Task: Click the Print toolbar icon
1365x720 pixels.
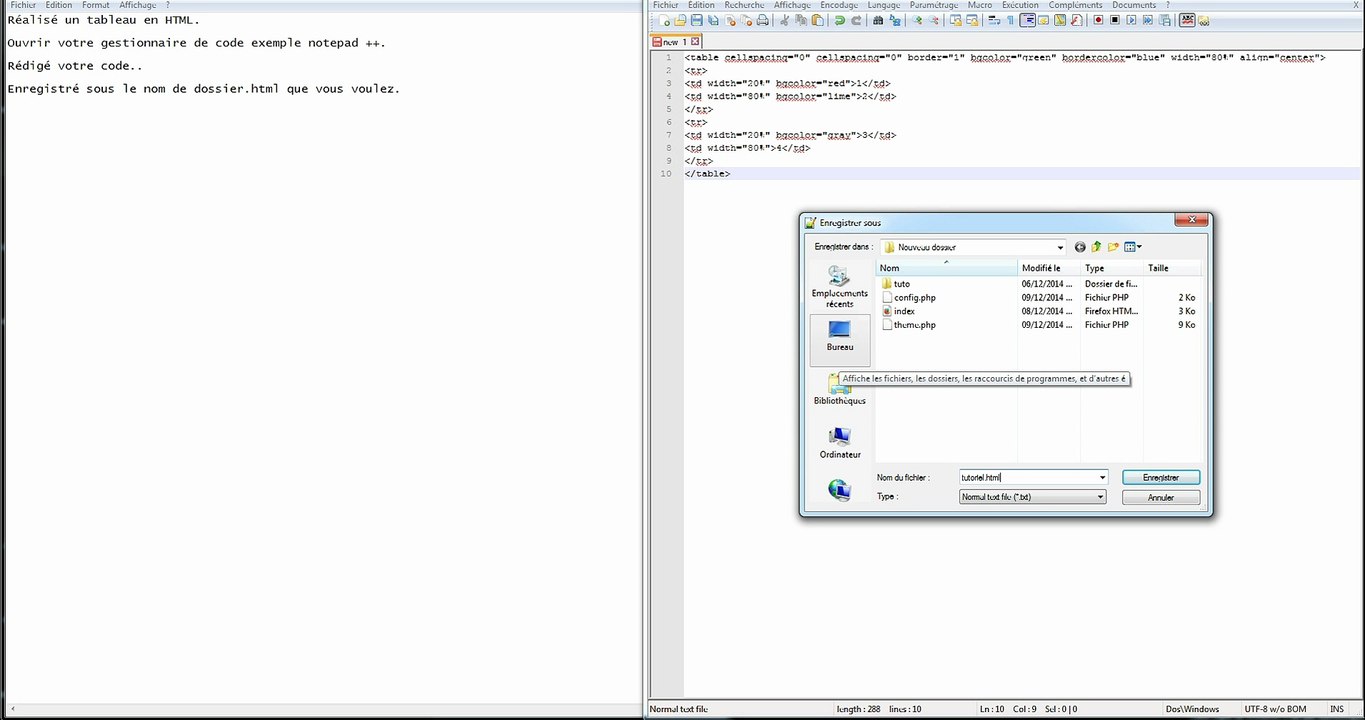Action: 763,20
